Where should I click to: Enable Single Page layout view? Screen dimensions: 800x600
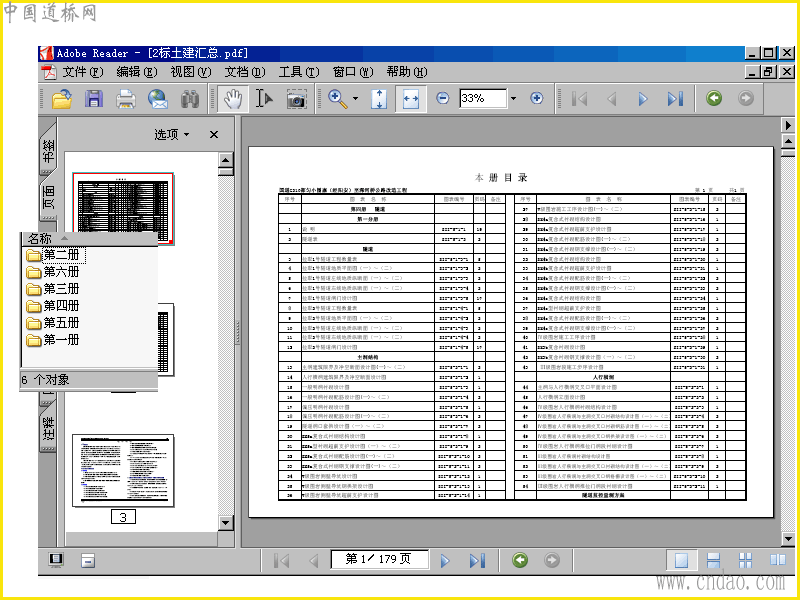click(x=682, y=561)
